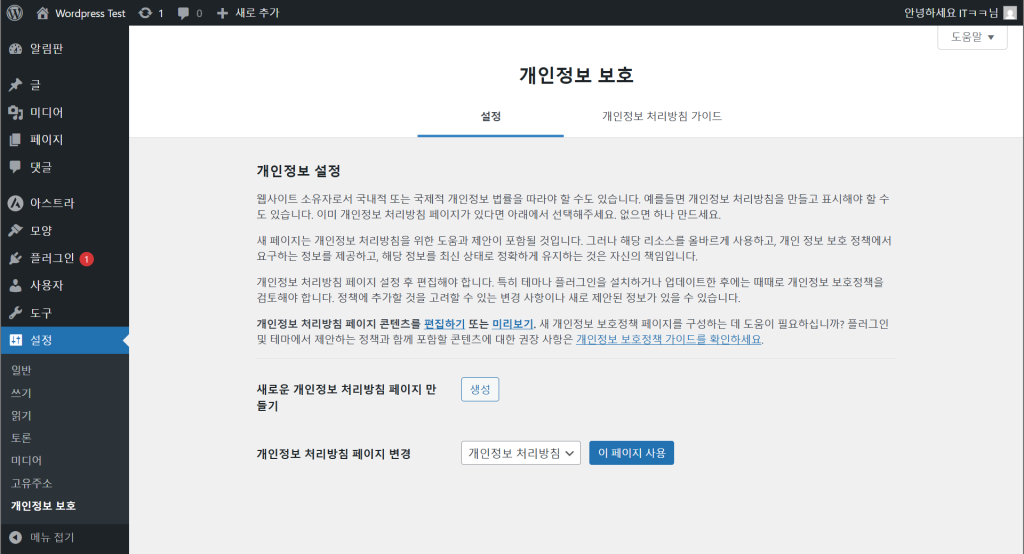Switch to 개인정보 처리방침 가이드 tab
The height and width of the screenshot is (554, 1024).
662,116
